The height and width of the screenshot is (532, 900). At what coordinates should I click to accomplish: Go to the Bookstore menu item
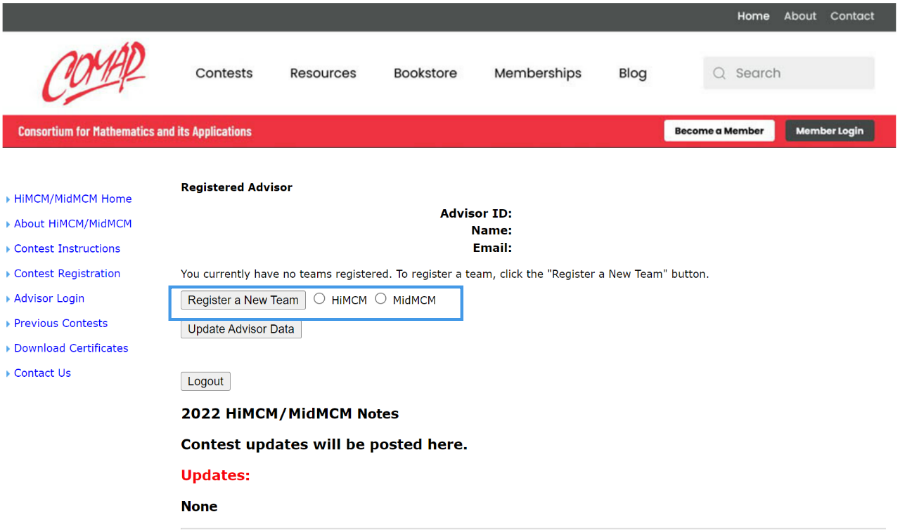click(425, 73)
